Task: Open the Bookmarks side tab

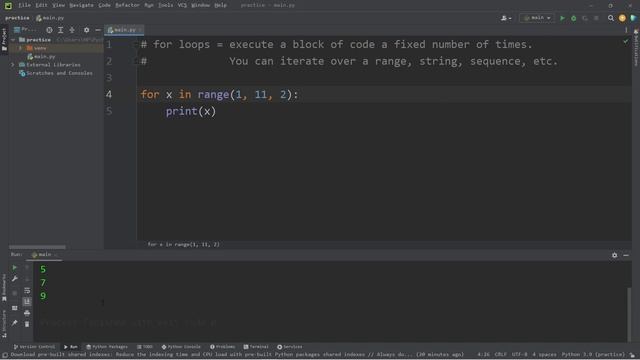Action: click(4, 288)
